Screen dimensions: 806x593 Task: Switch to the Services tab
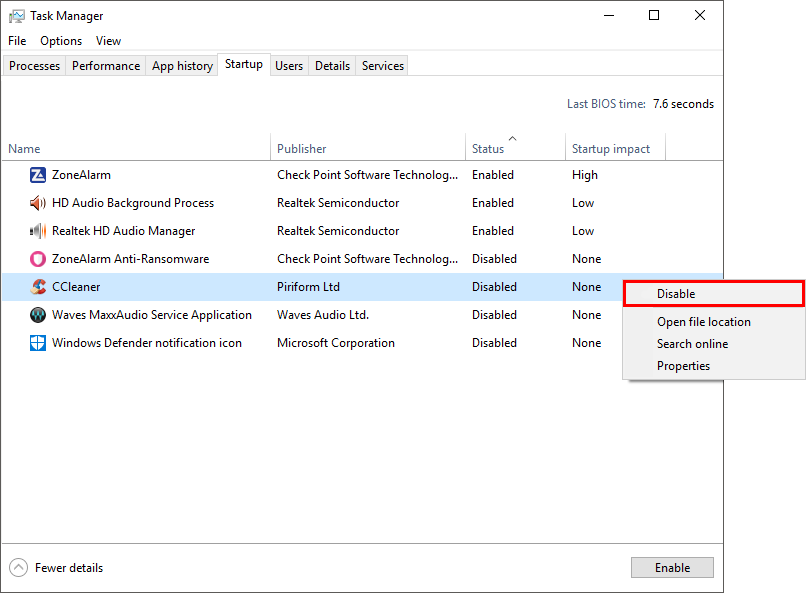pyautogui.click(x=382, y=66)
